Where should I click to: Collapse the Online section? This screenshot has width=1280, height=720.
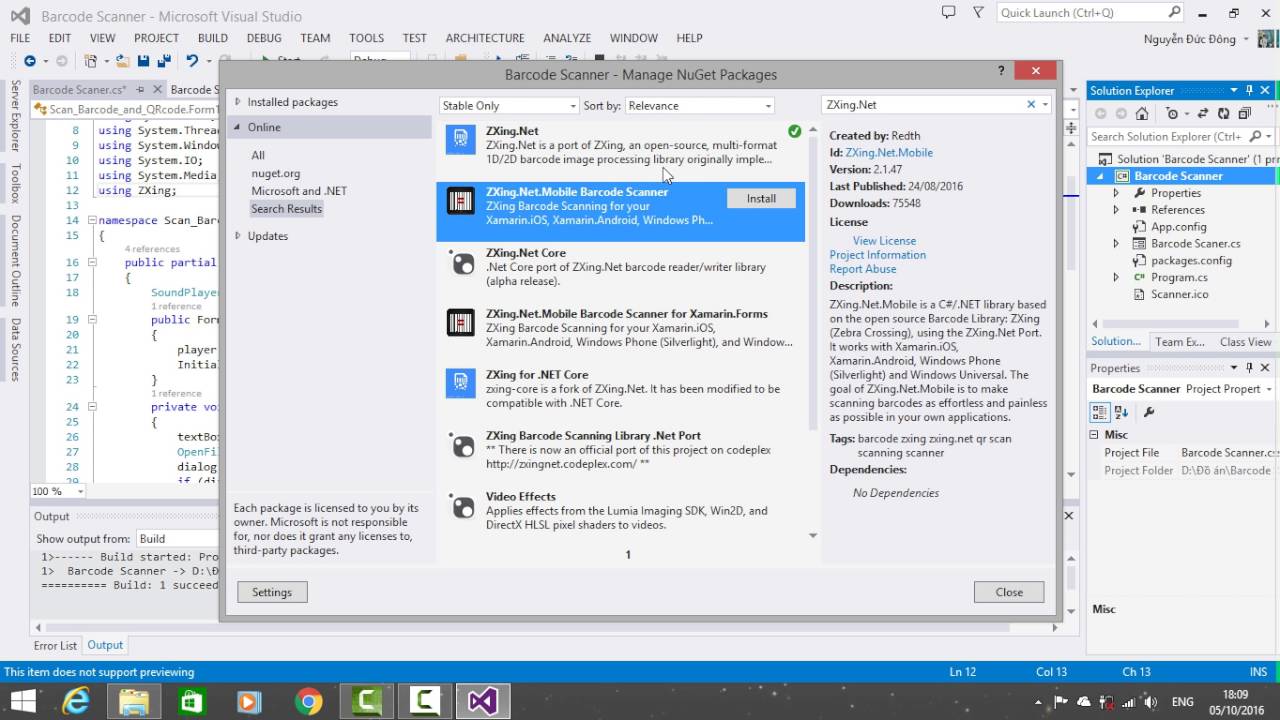238,127
